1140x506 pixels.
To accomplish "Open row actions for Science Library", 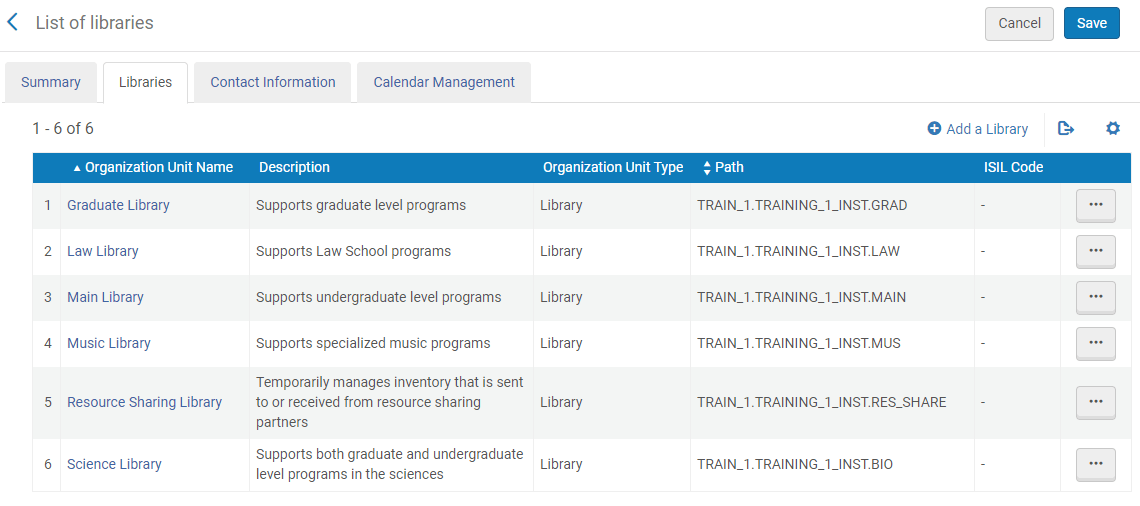I will [x=1096, y=464].
